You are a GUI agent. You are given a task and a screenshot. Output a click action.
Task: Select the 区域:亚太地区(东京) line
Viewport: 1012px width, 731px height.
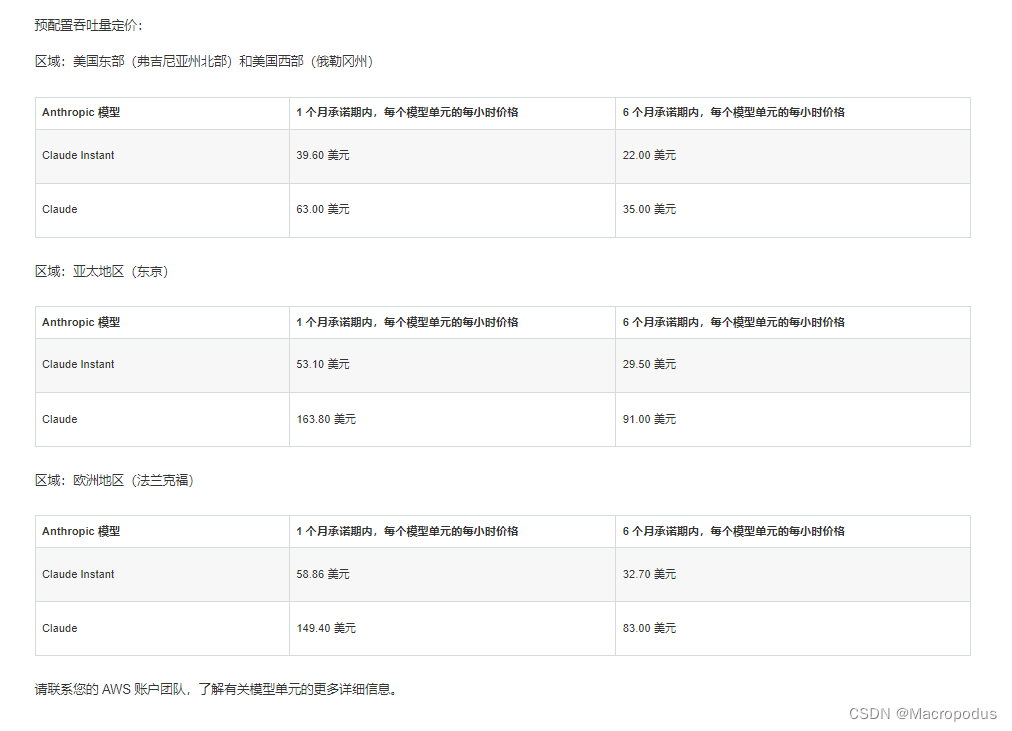coord(101,272)
